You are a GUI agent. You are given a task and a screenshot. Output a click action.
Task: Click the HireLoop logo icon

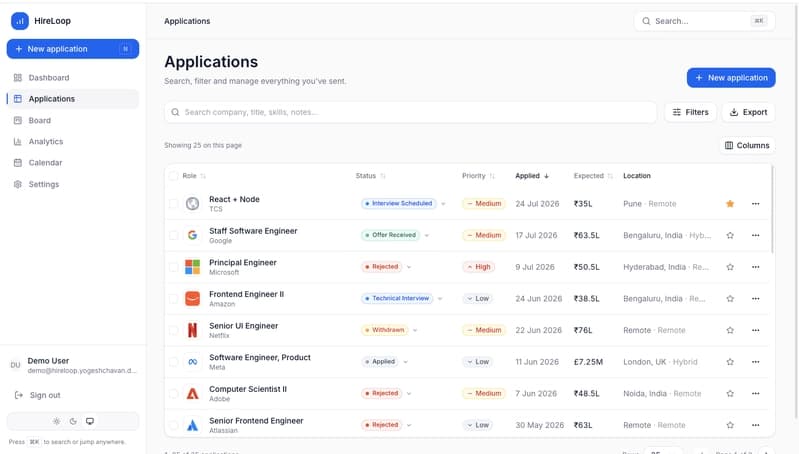click(x=20, y=21)
